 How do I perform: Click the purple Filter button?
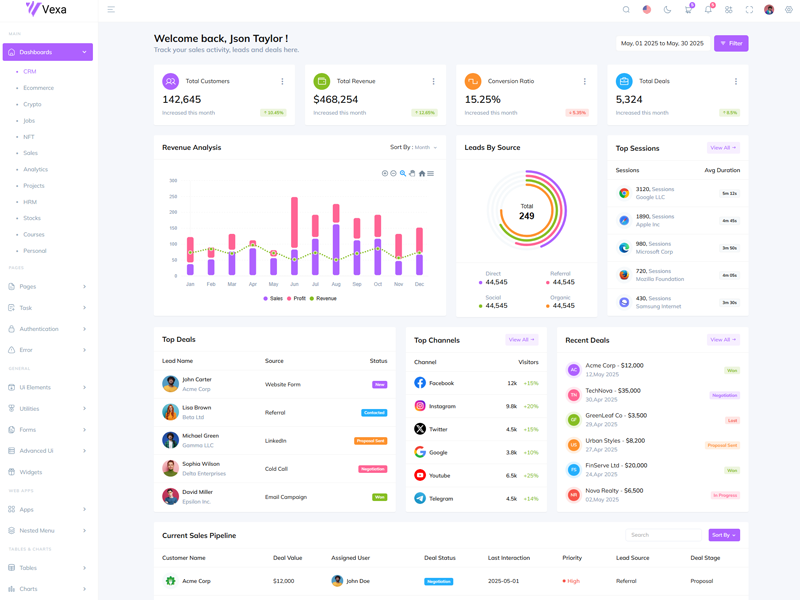tap(731, 44)
